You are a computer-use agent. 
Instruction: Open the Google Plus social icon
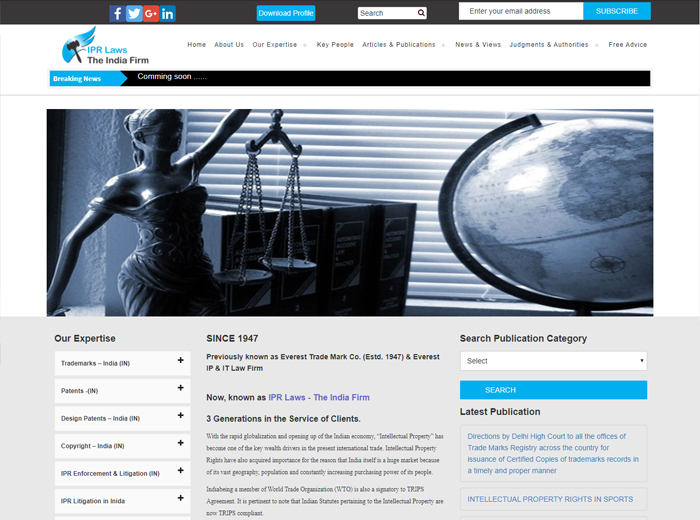(151, 13)
